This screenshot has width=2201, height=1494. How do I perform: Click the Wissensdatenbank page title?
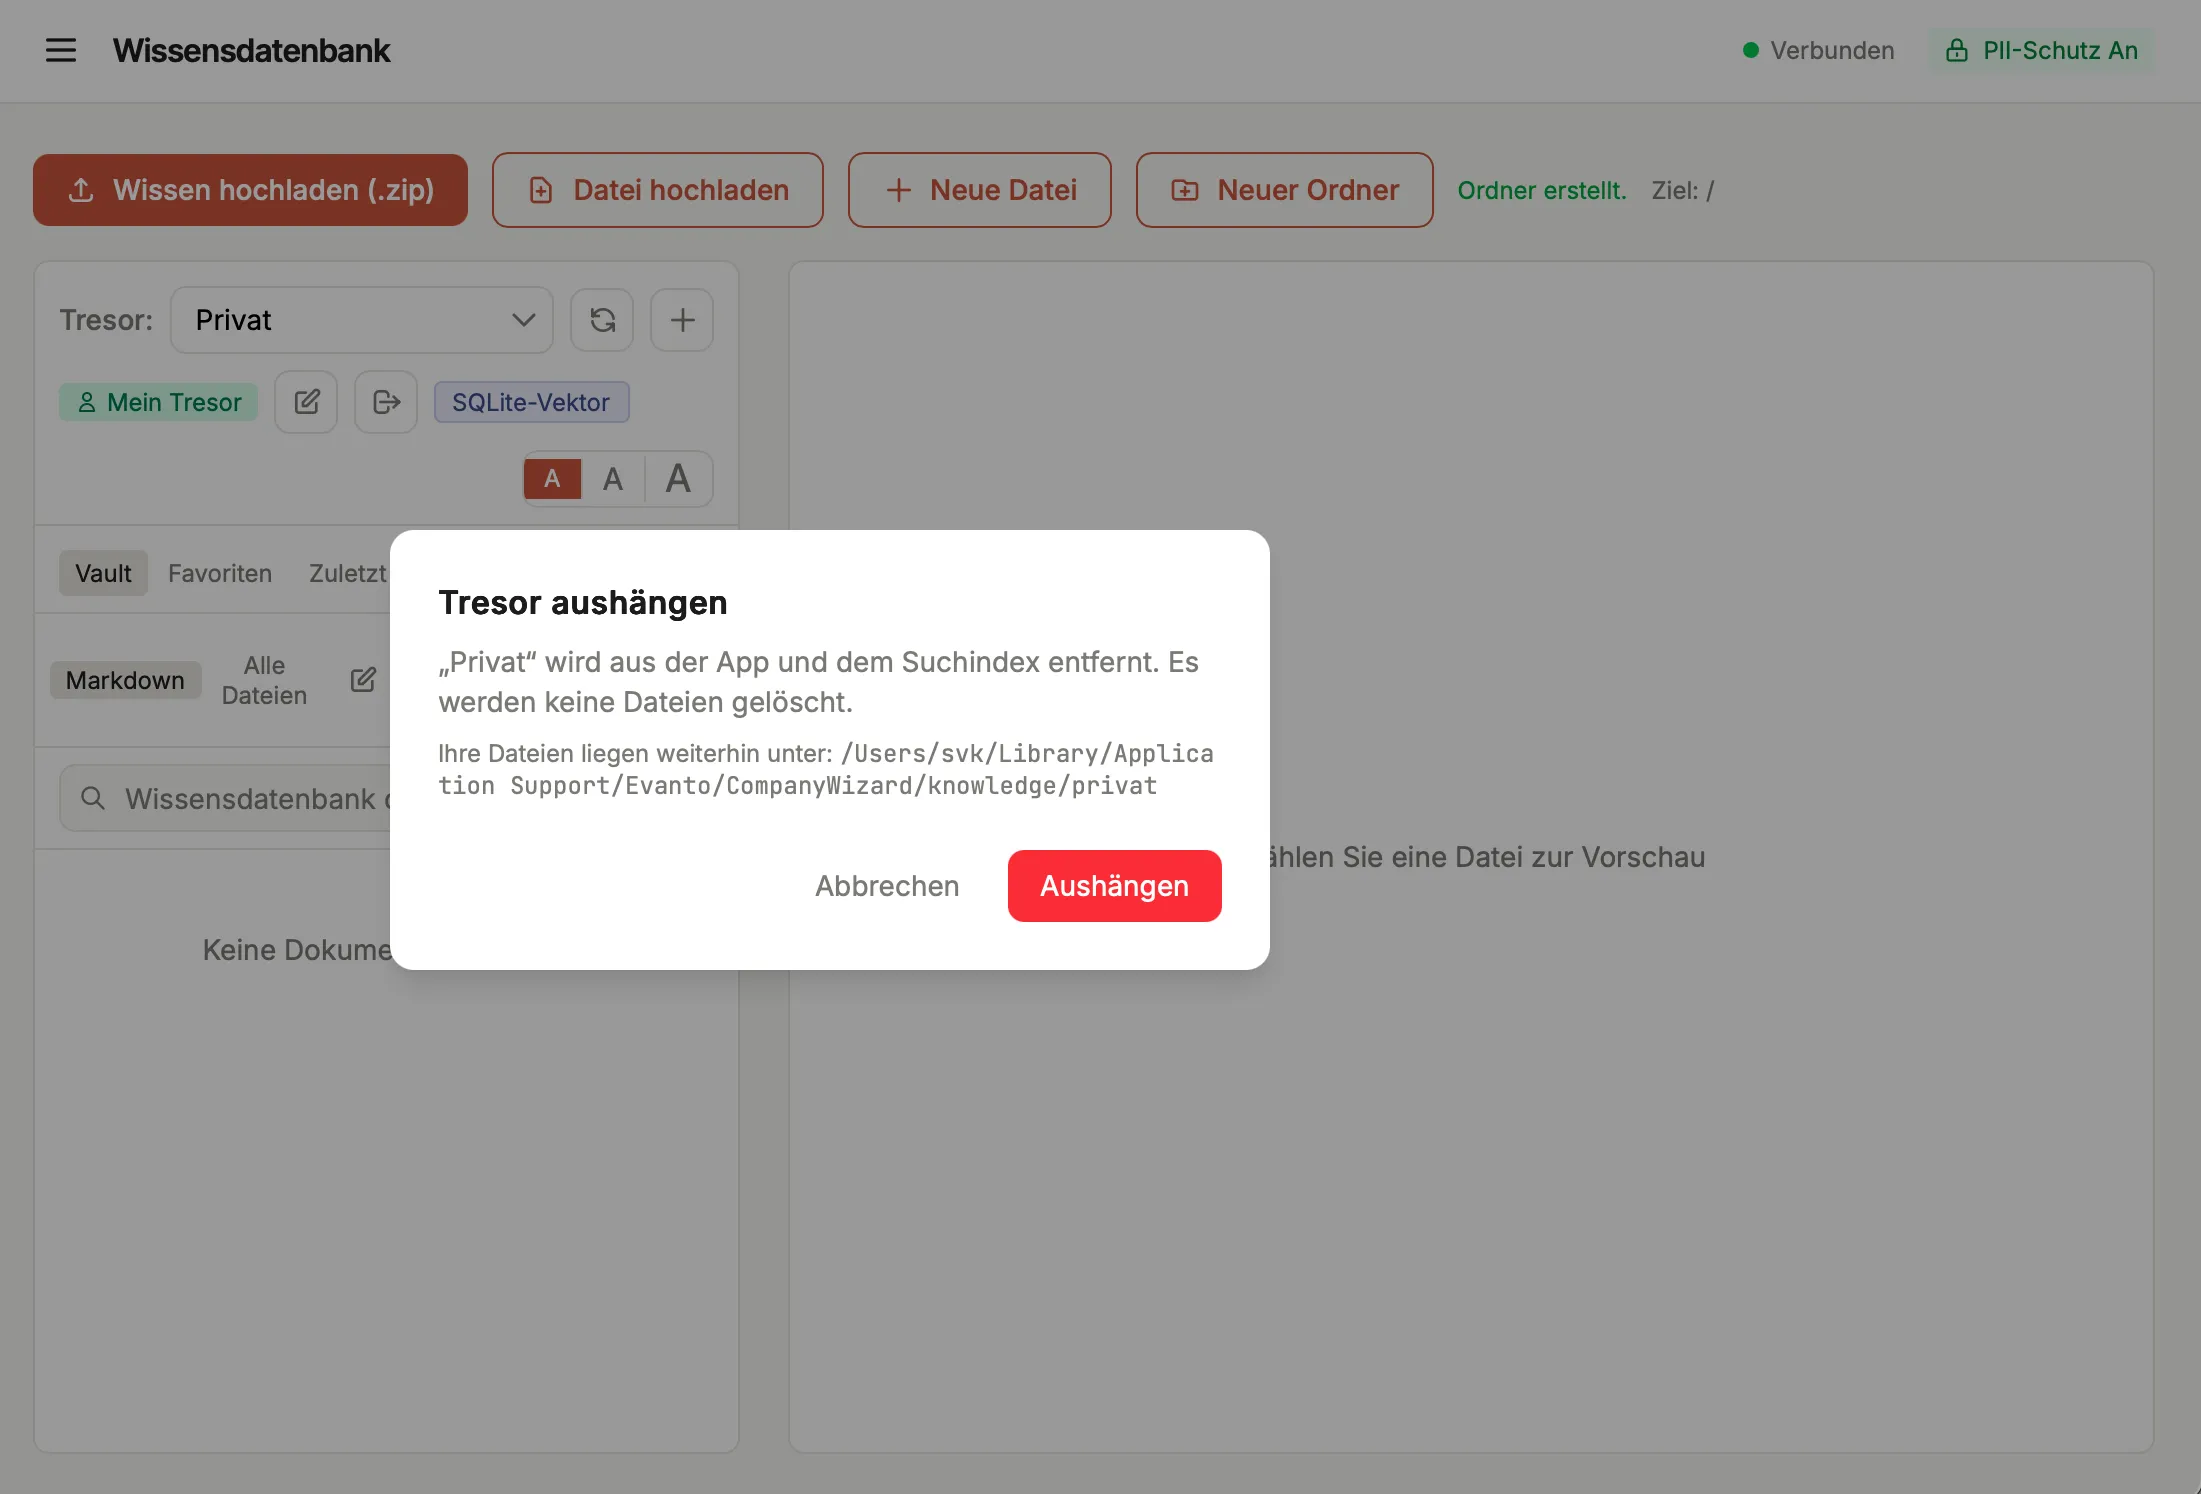coord(252,50)
